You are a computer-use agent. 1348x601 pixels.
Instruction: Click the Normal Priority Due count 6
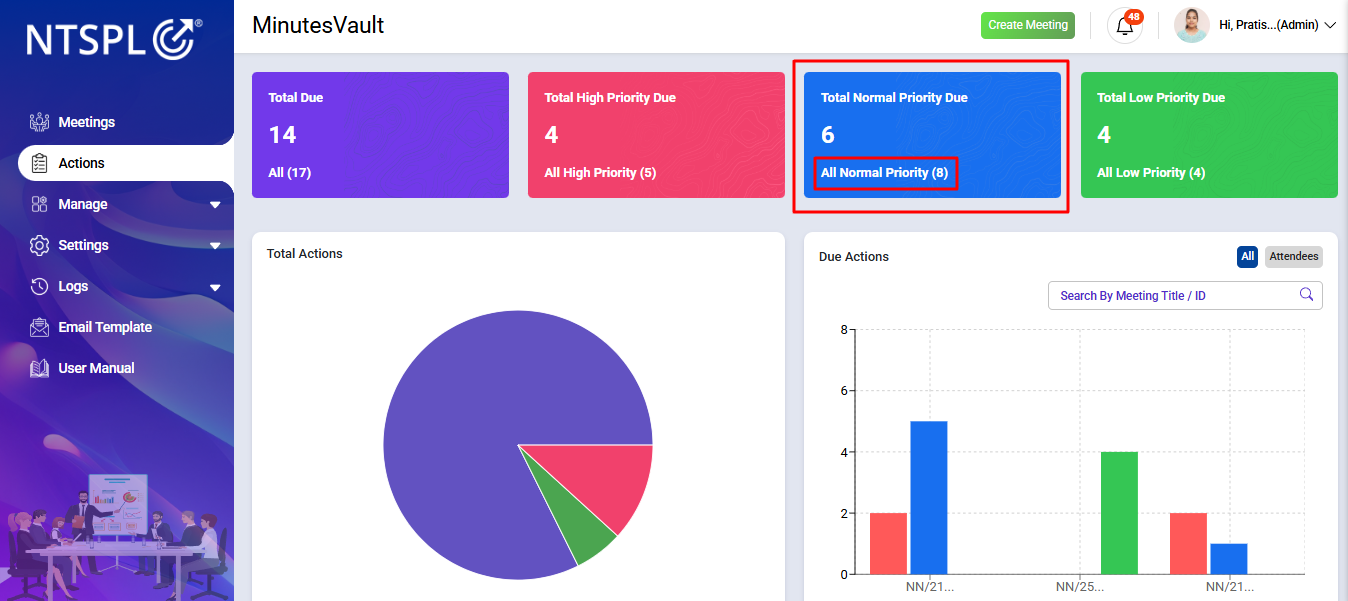point(828,135)
